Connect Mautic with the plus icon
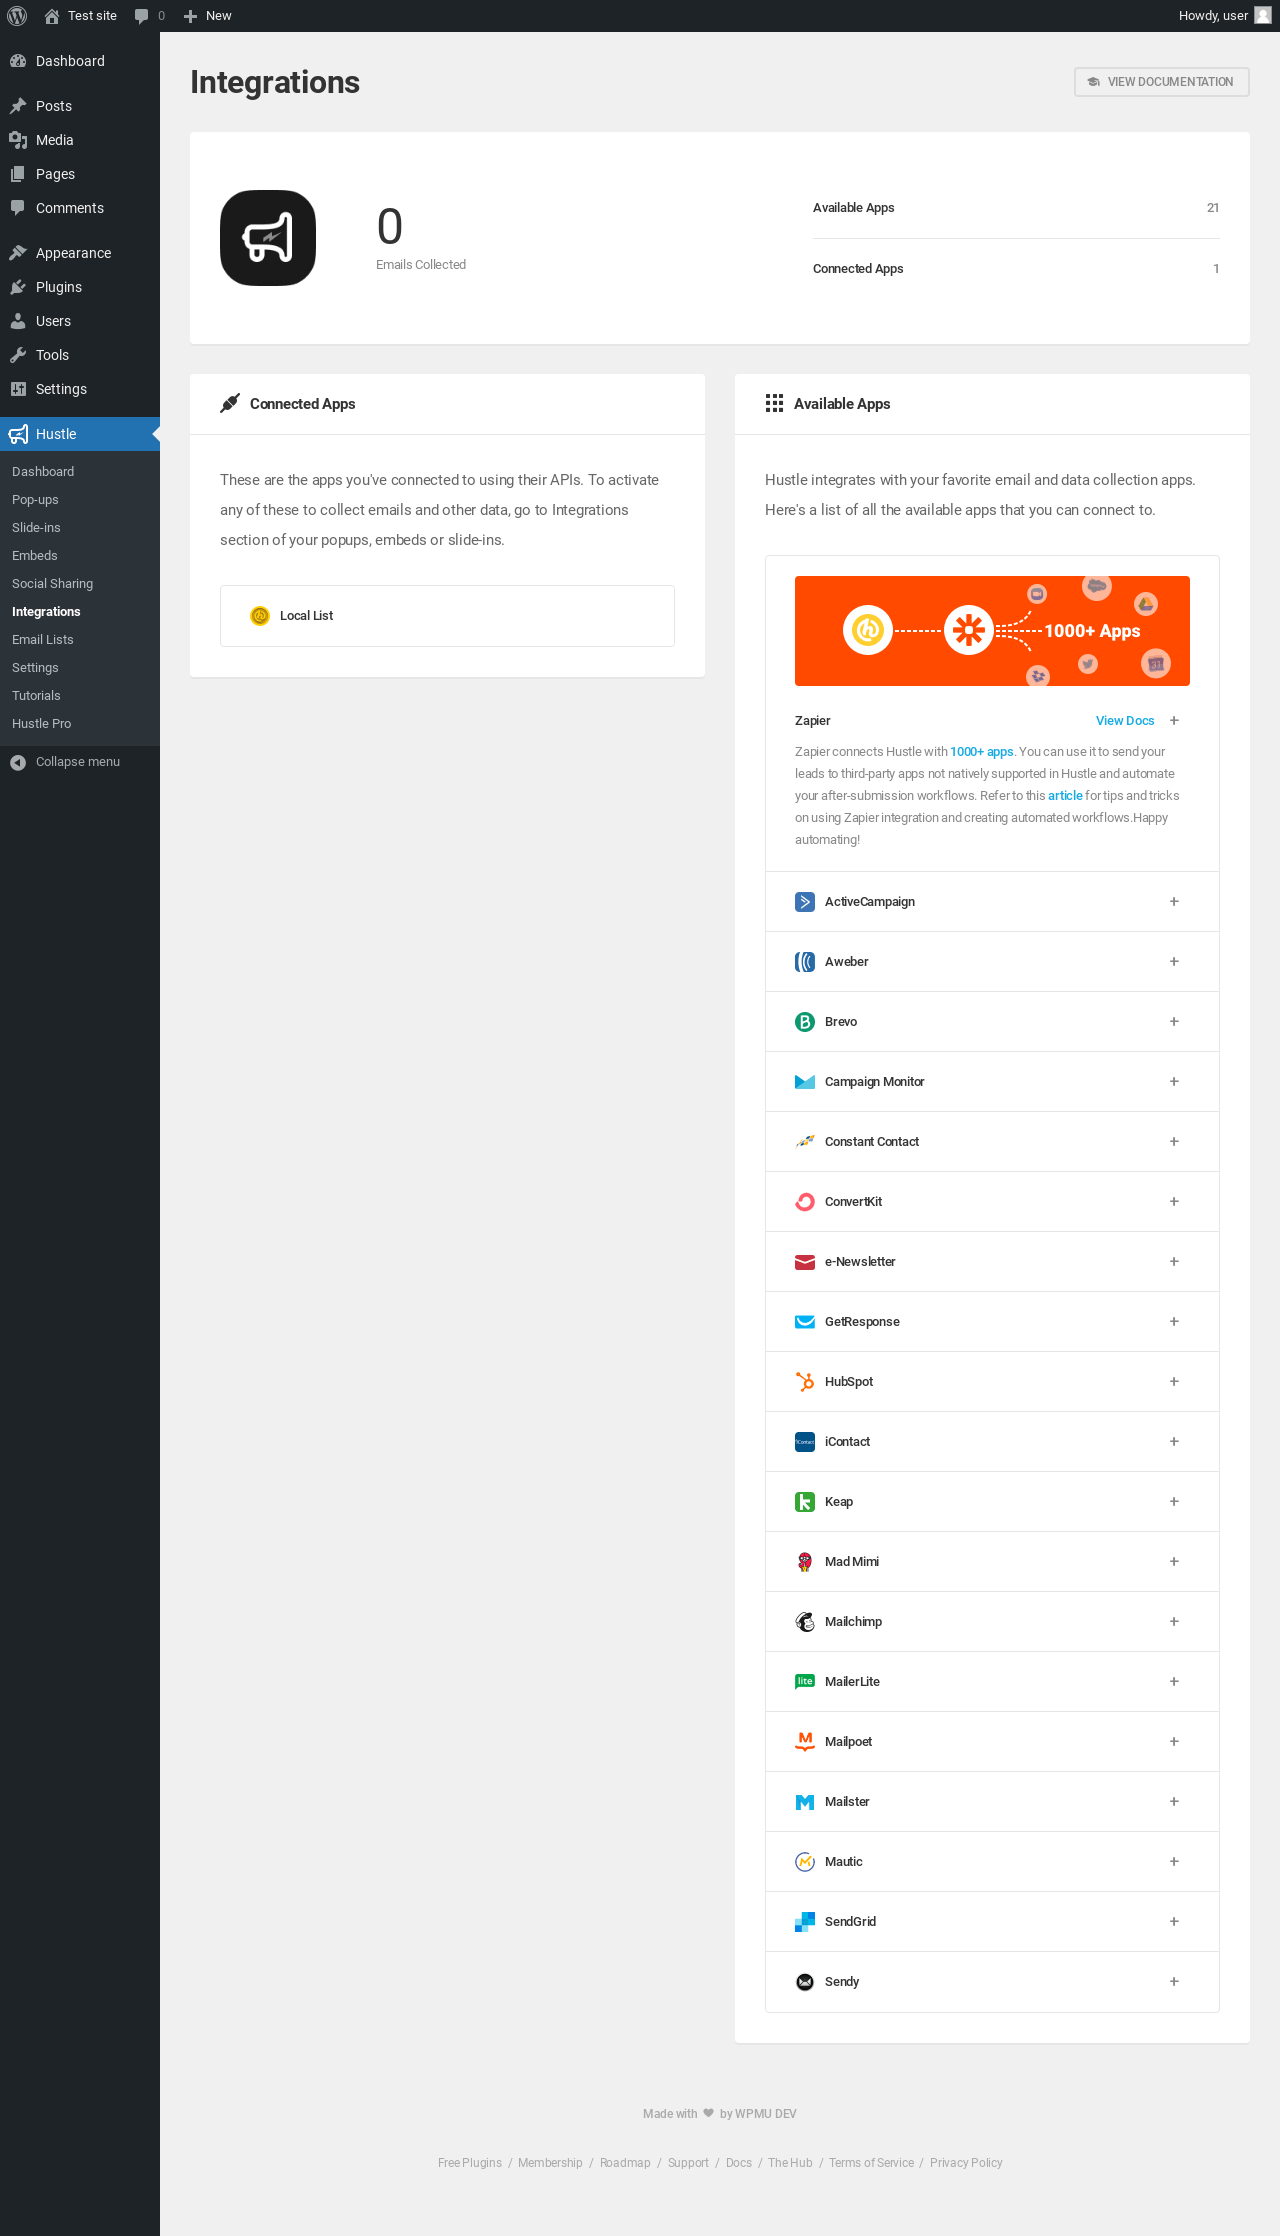The width and height of the screenshot is (1280, 2236). click(1174, 1862)
